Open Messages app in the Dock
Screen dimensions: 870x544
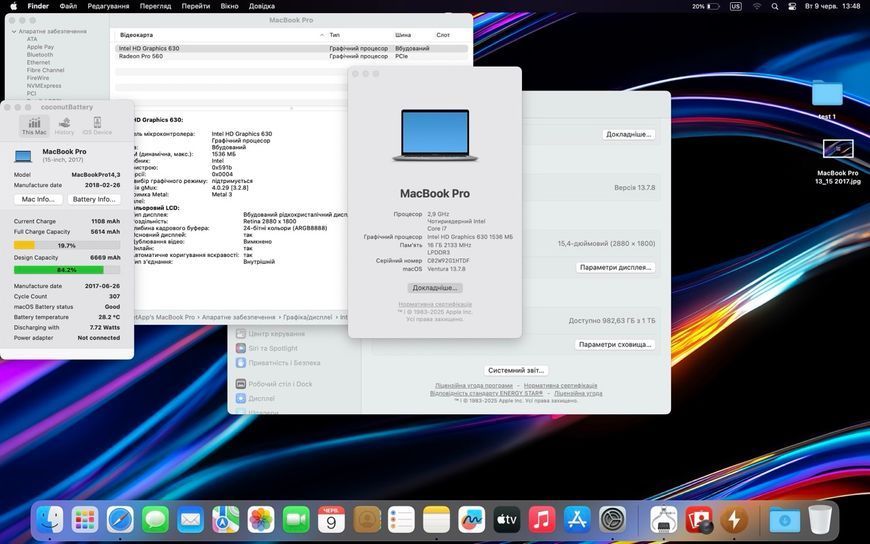155,520
